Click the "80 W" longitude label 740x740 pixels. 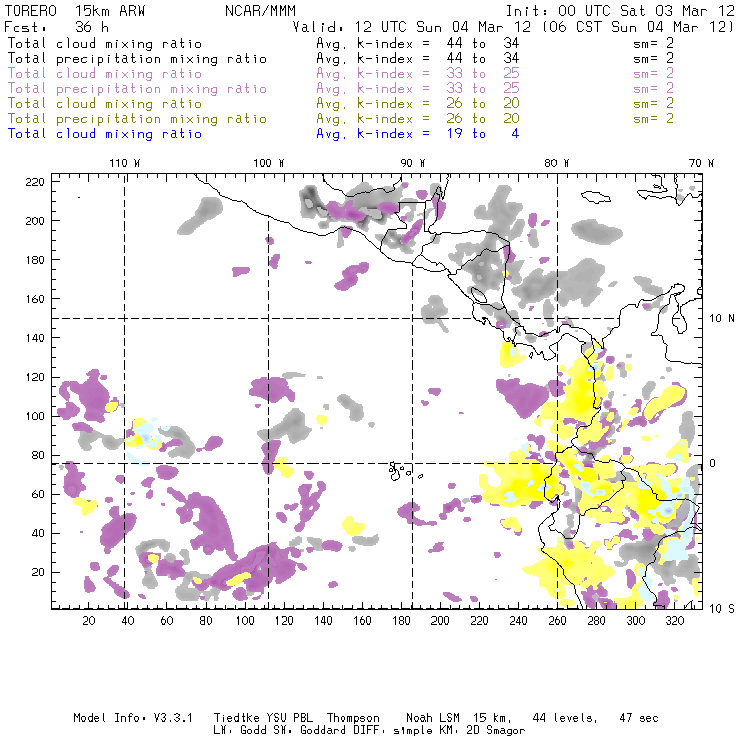pos(557,163)
